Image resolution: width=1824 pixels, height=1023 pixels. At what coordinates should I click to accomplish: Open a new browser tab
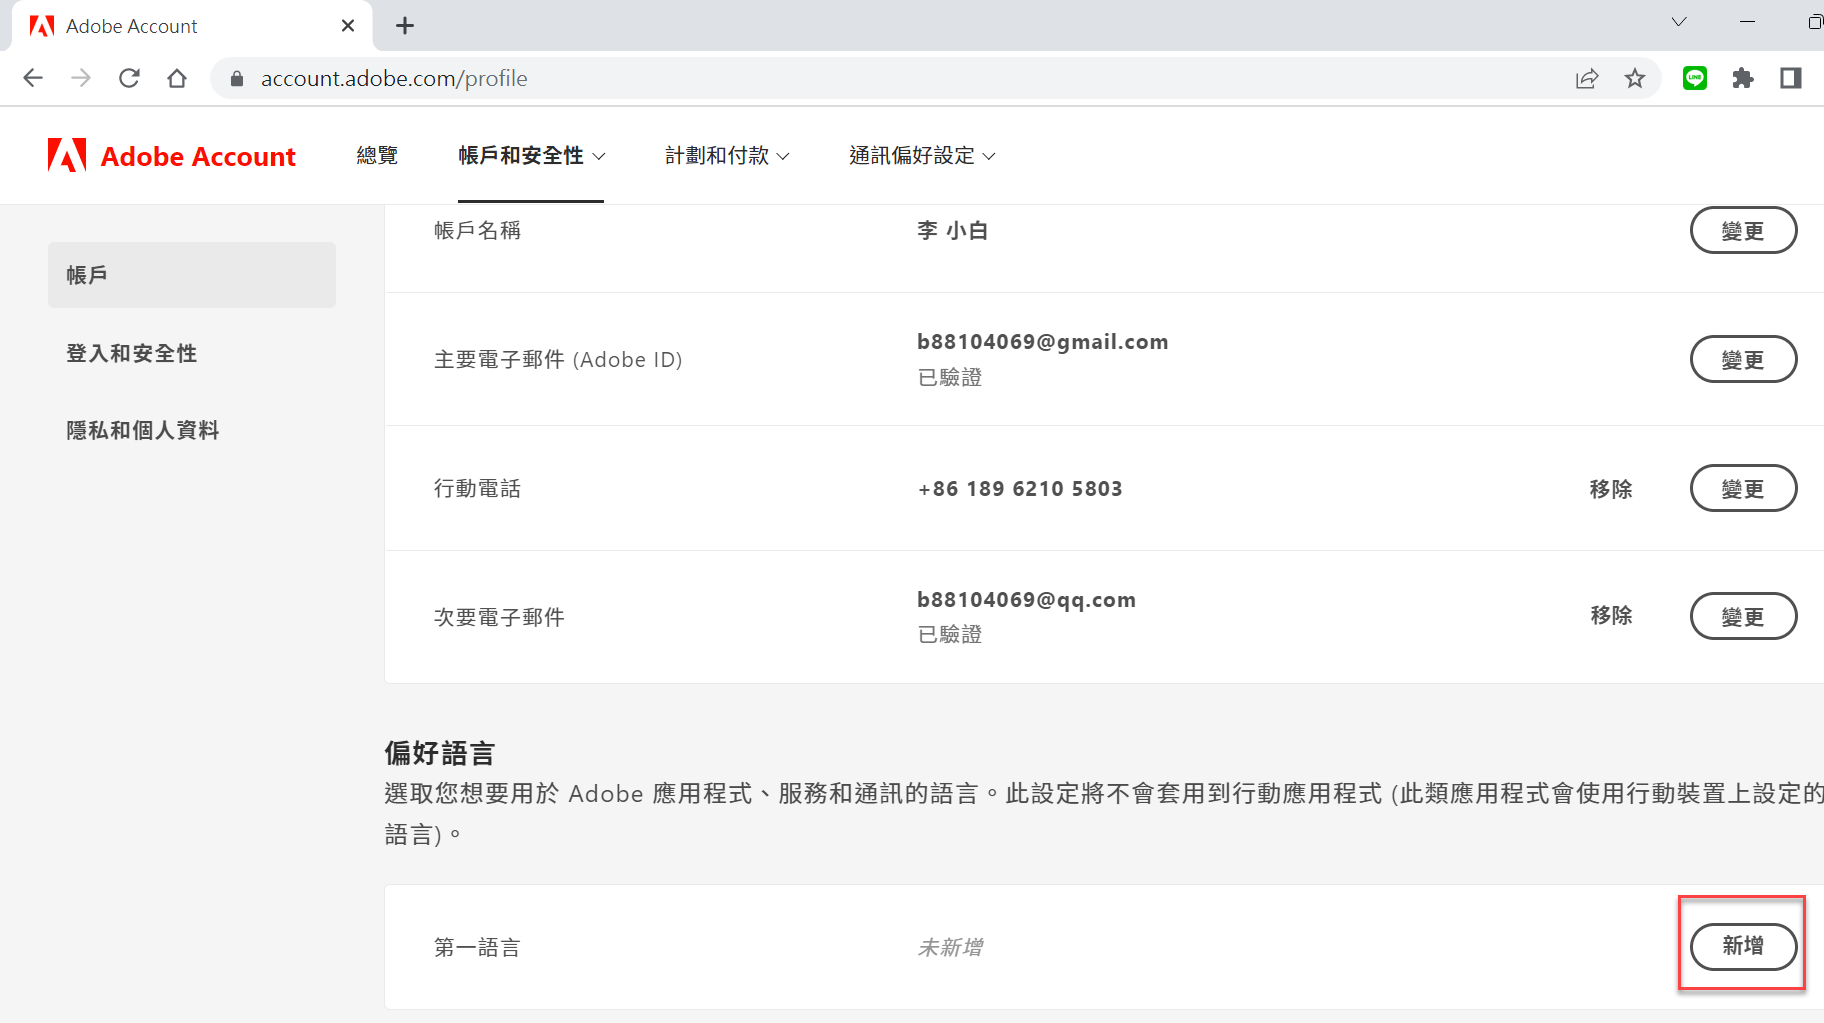(x=405, y=26)
